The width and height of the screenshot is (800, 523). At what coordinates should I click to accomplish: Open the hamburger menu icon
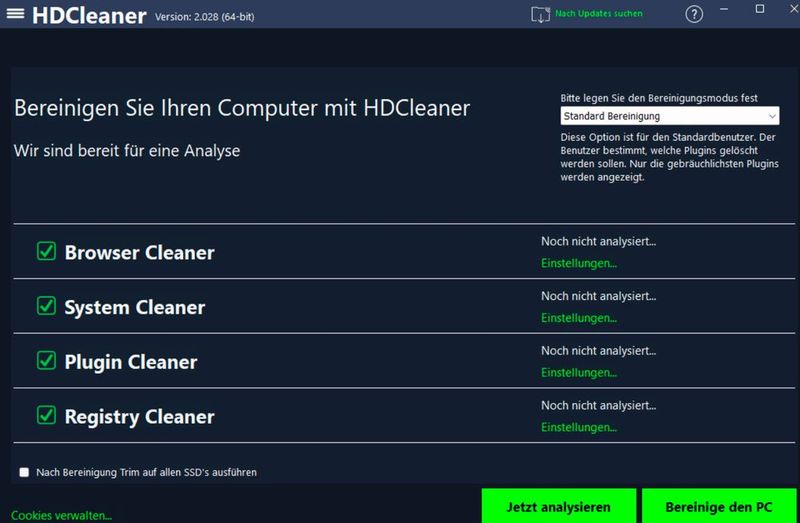pos(15,14)
